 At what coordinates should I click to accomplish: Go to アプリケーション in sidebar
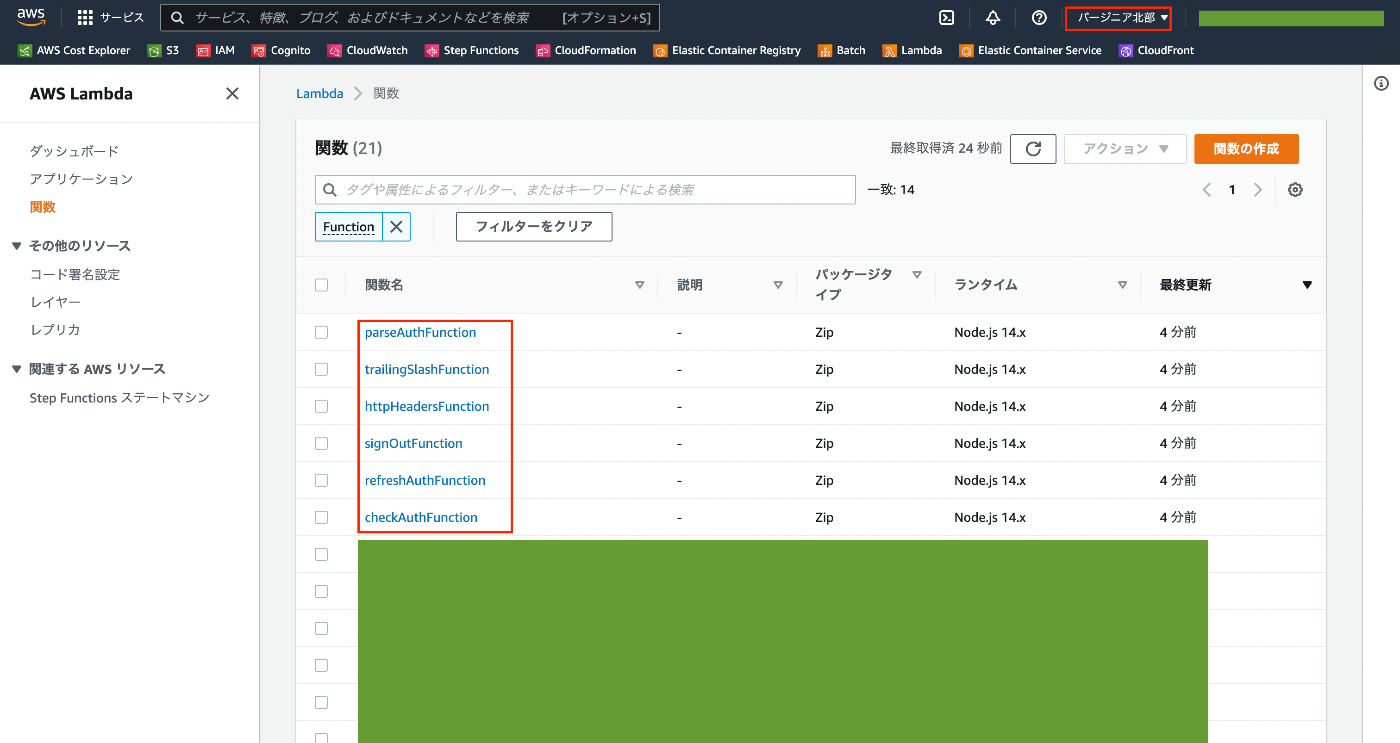coord(81,179)
